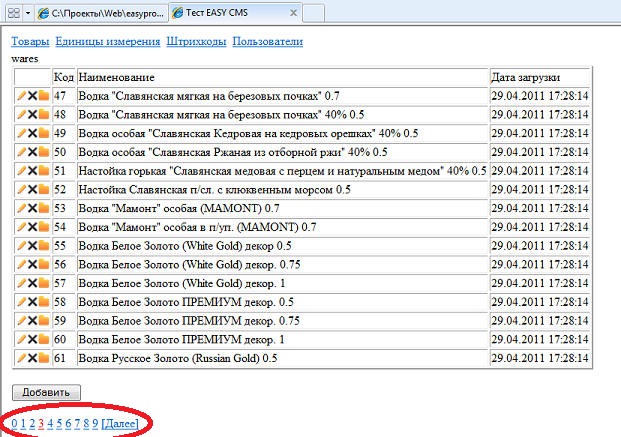Open the folder icon in row 56
Viewport: 621px width, 437px height.
coord(44,264)
